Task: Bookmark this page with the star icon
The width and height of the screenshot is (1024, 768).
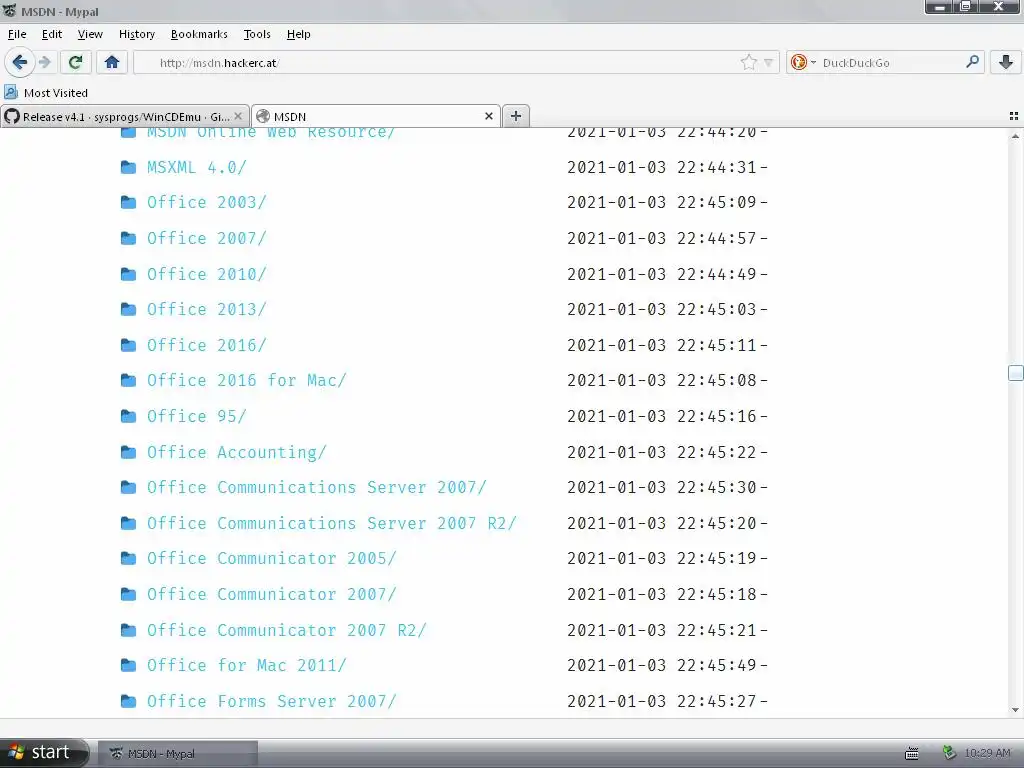Action: tap(748, 63)
